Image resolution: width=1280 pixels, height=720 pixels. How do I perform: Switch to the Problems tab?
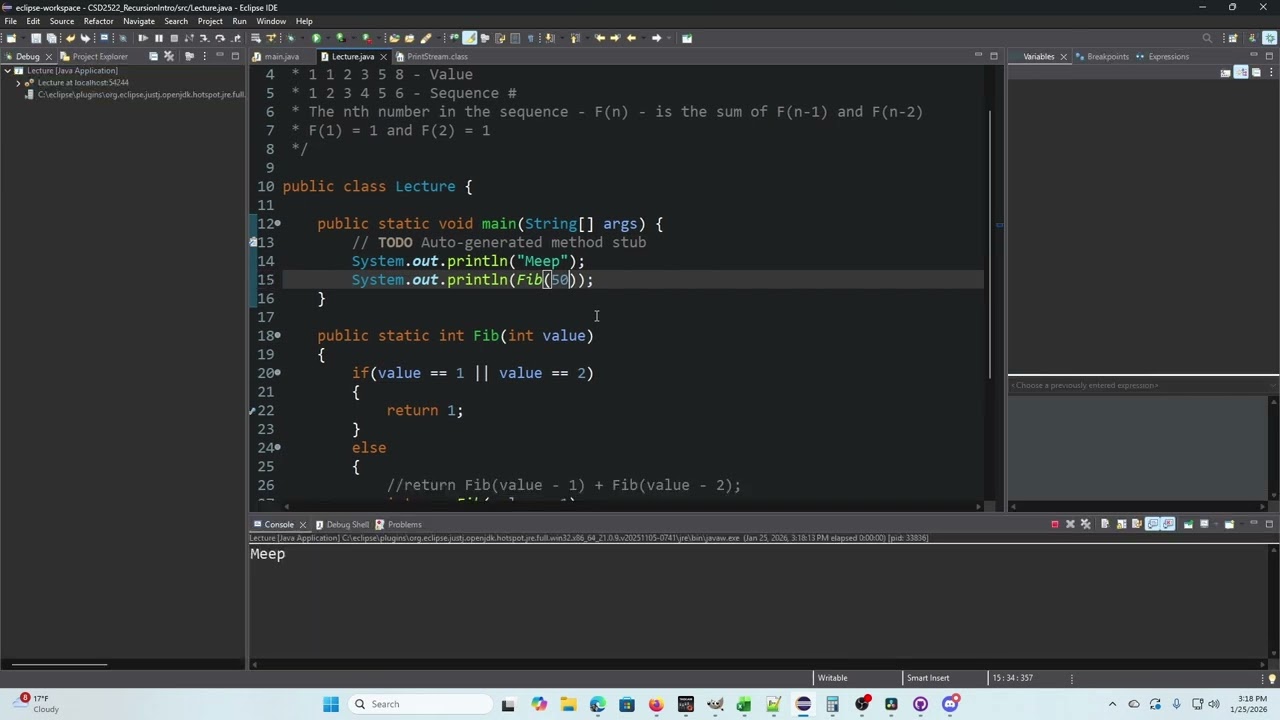coord(398,524)
